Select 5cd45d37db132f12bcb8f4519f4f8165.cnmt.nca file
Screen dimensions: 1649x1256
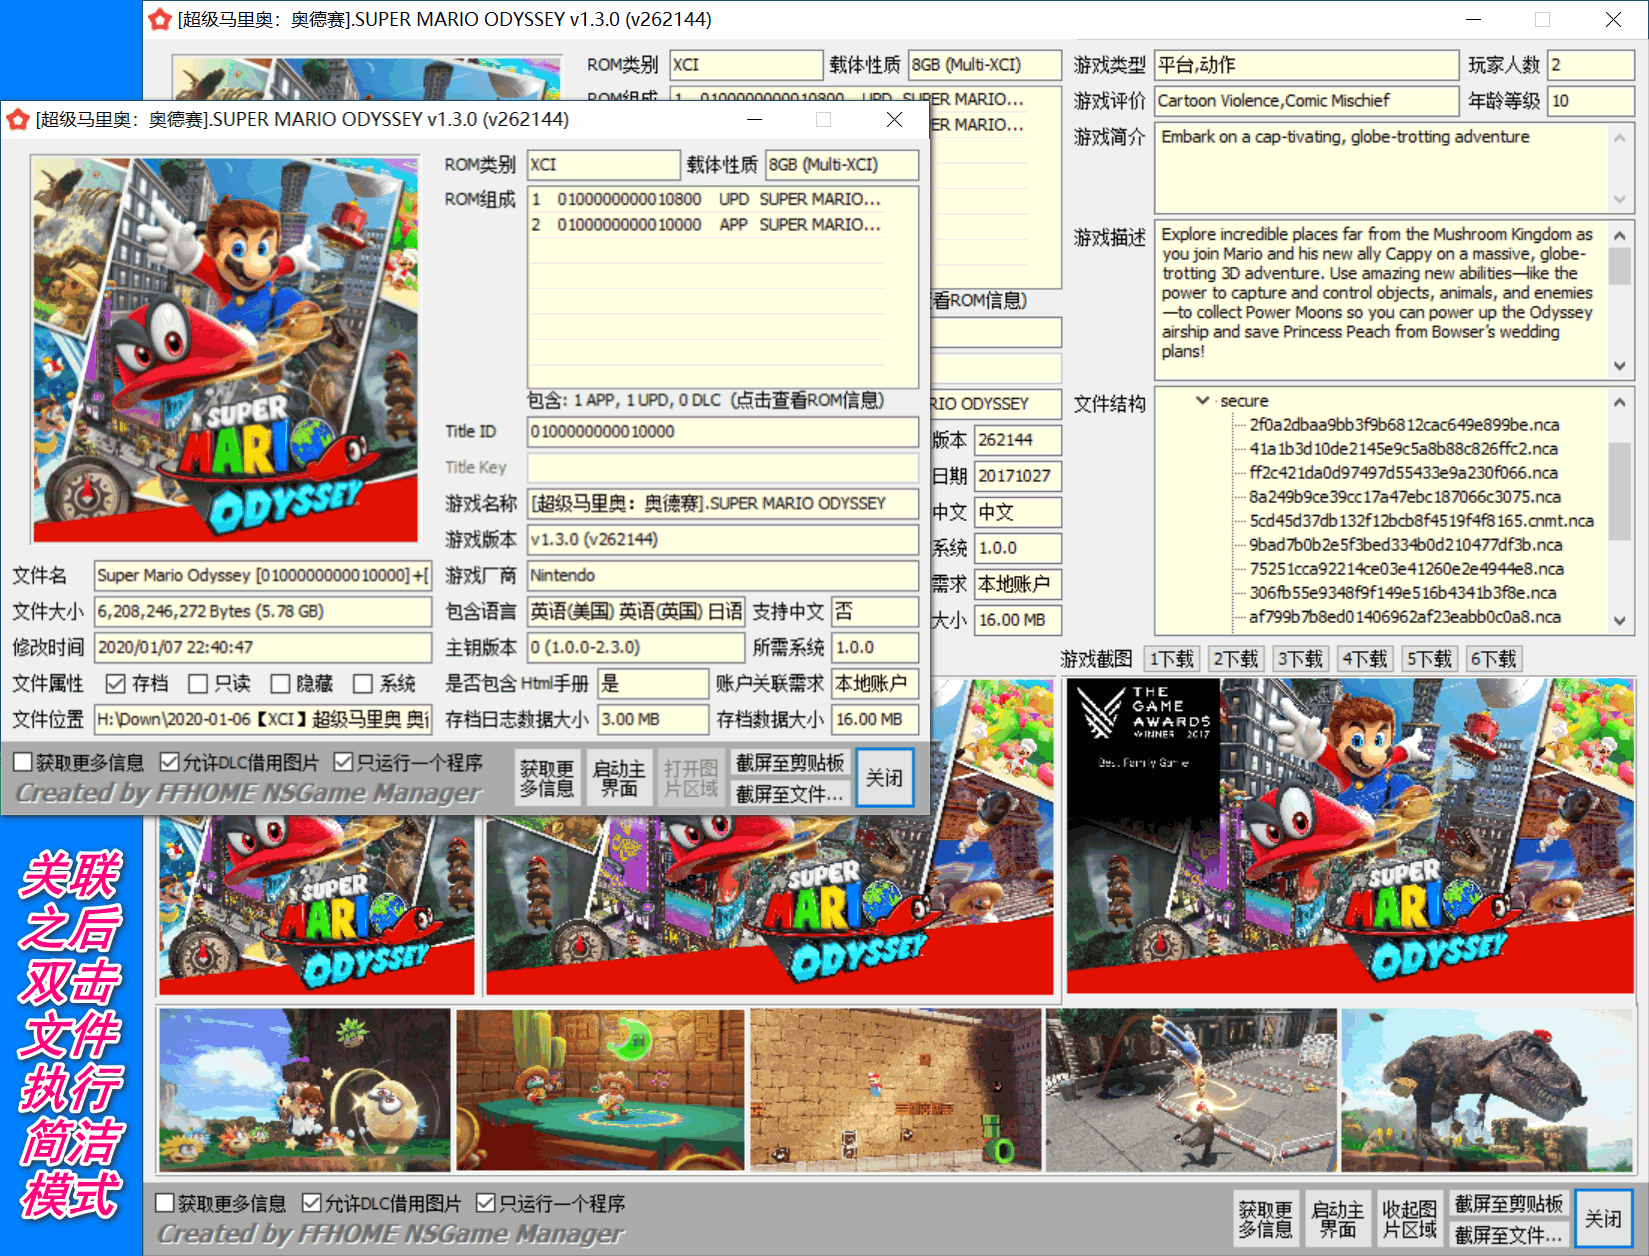1421,521
